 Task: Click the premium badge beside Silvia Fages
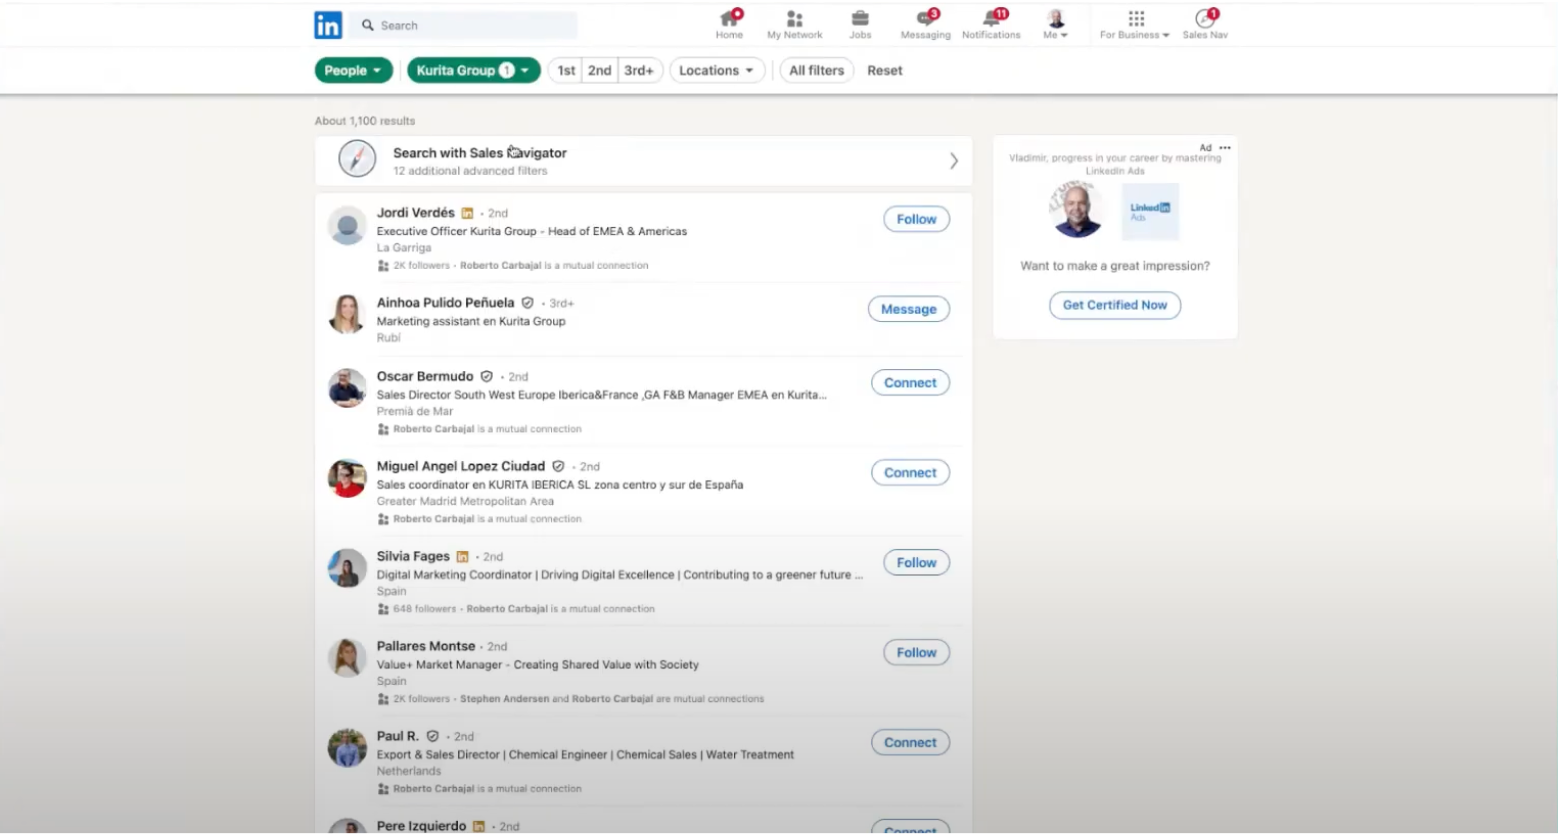(462, 557)
